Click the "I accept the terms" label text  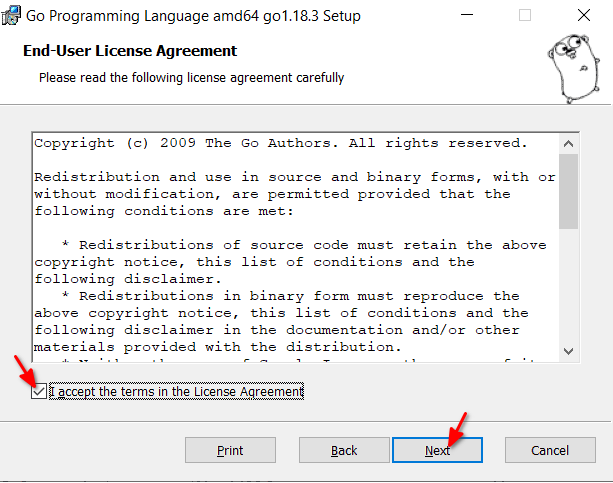point(176,392)
